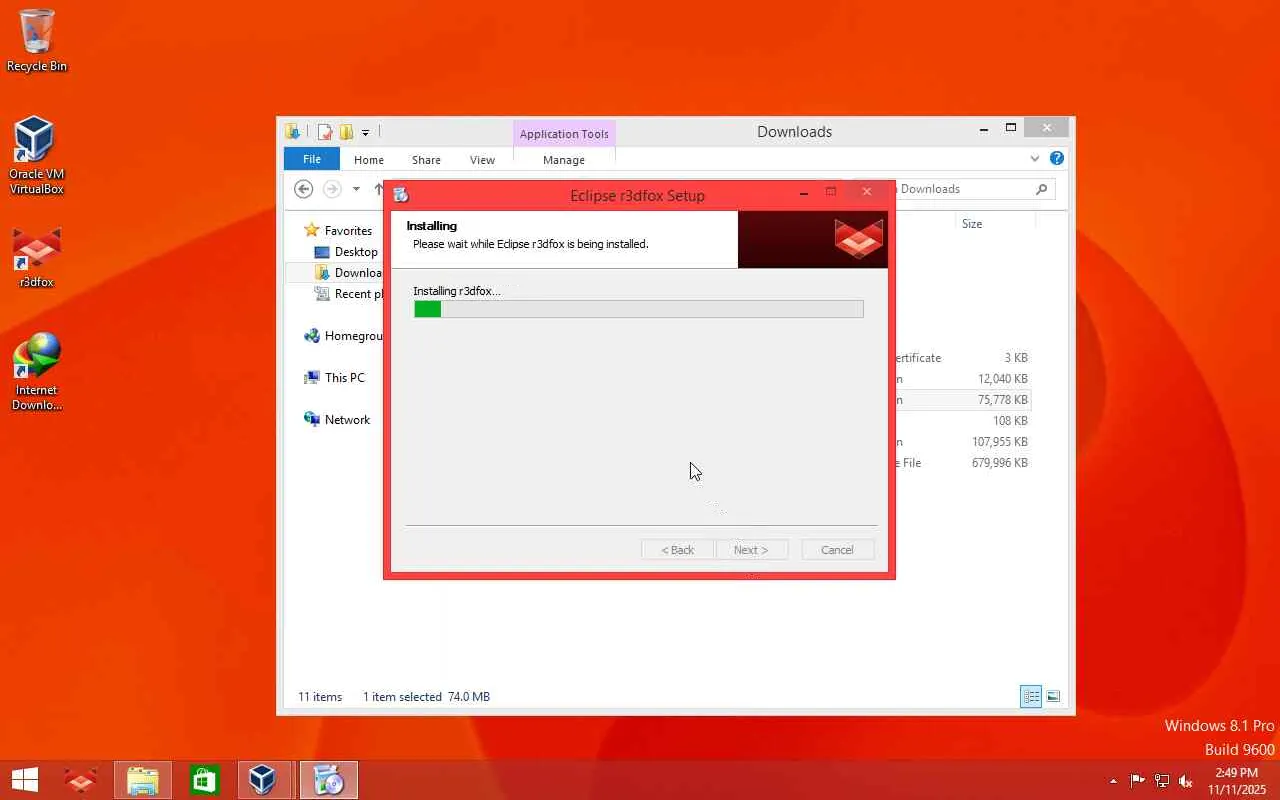The image size is (1280, 800).
Task: Select the Oracle VM VirtualBox desktop shortcut
Action: click(37, 155)
